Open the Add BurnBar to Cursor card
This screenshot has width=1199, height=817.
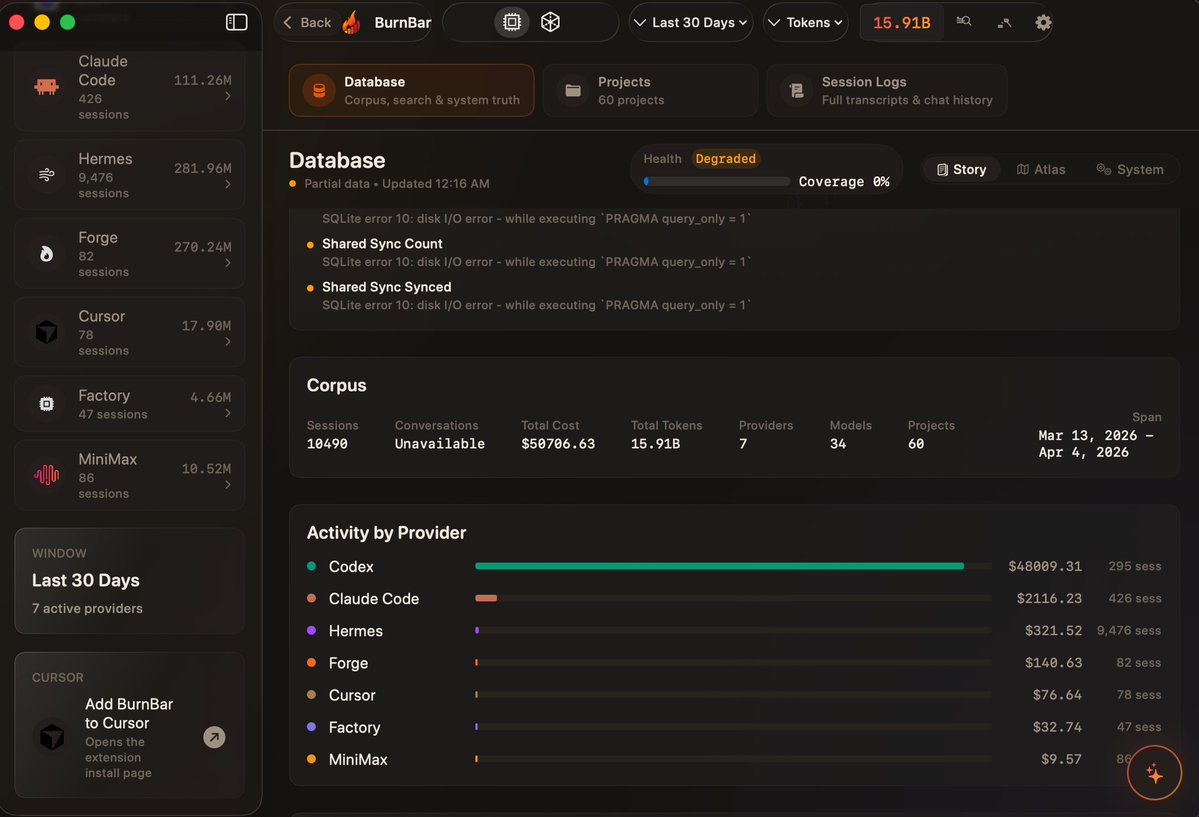(x=129, y=725)
